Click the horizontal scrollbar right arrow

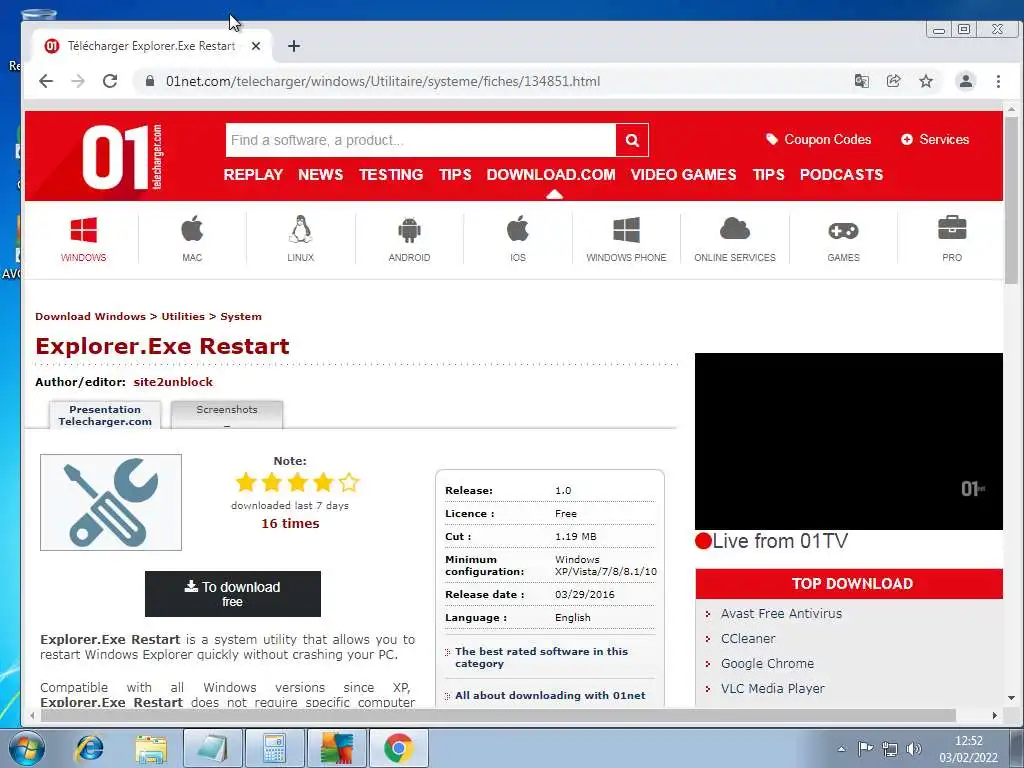(x=994, y=715)
